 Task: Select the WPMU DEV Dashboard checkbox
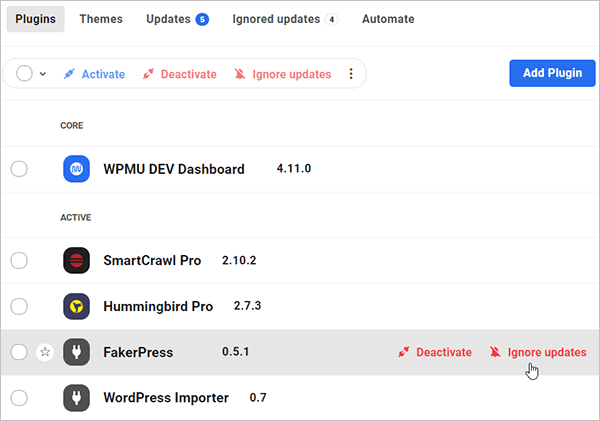tap(19, 169)
